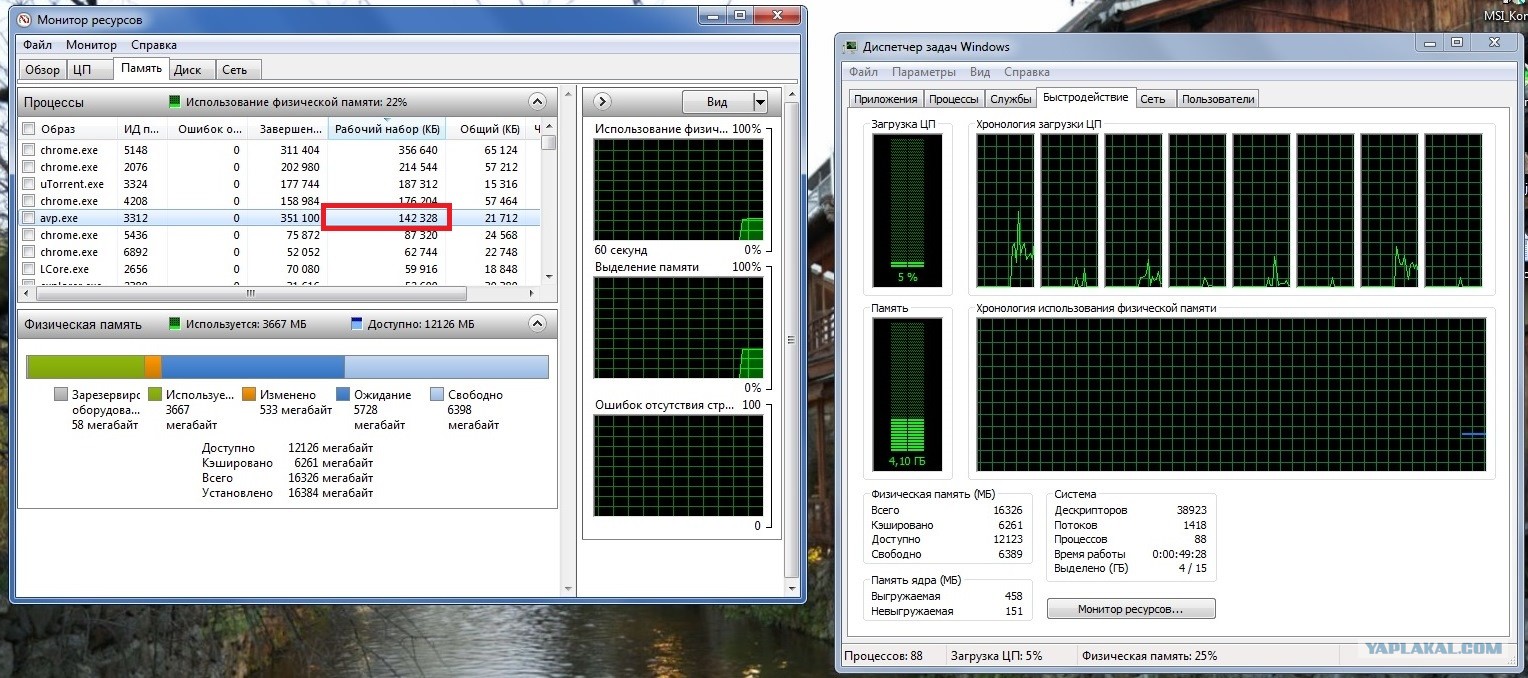Tick the LCore.exe process checkbox

(29, 269)
